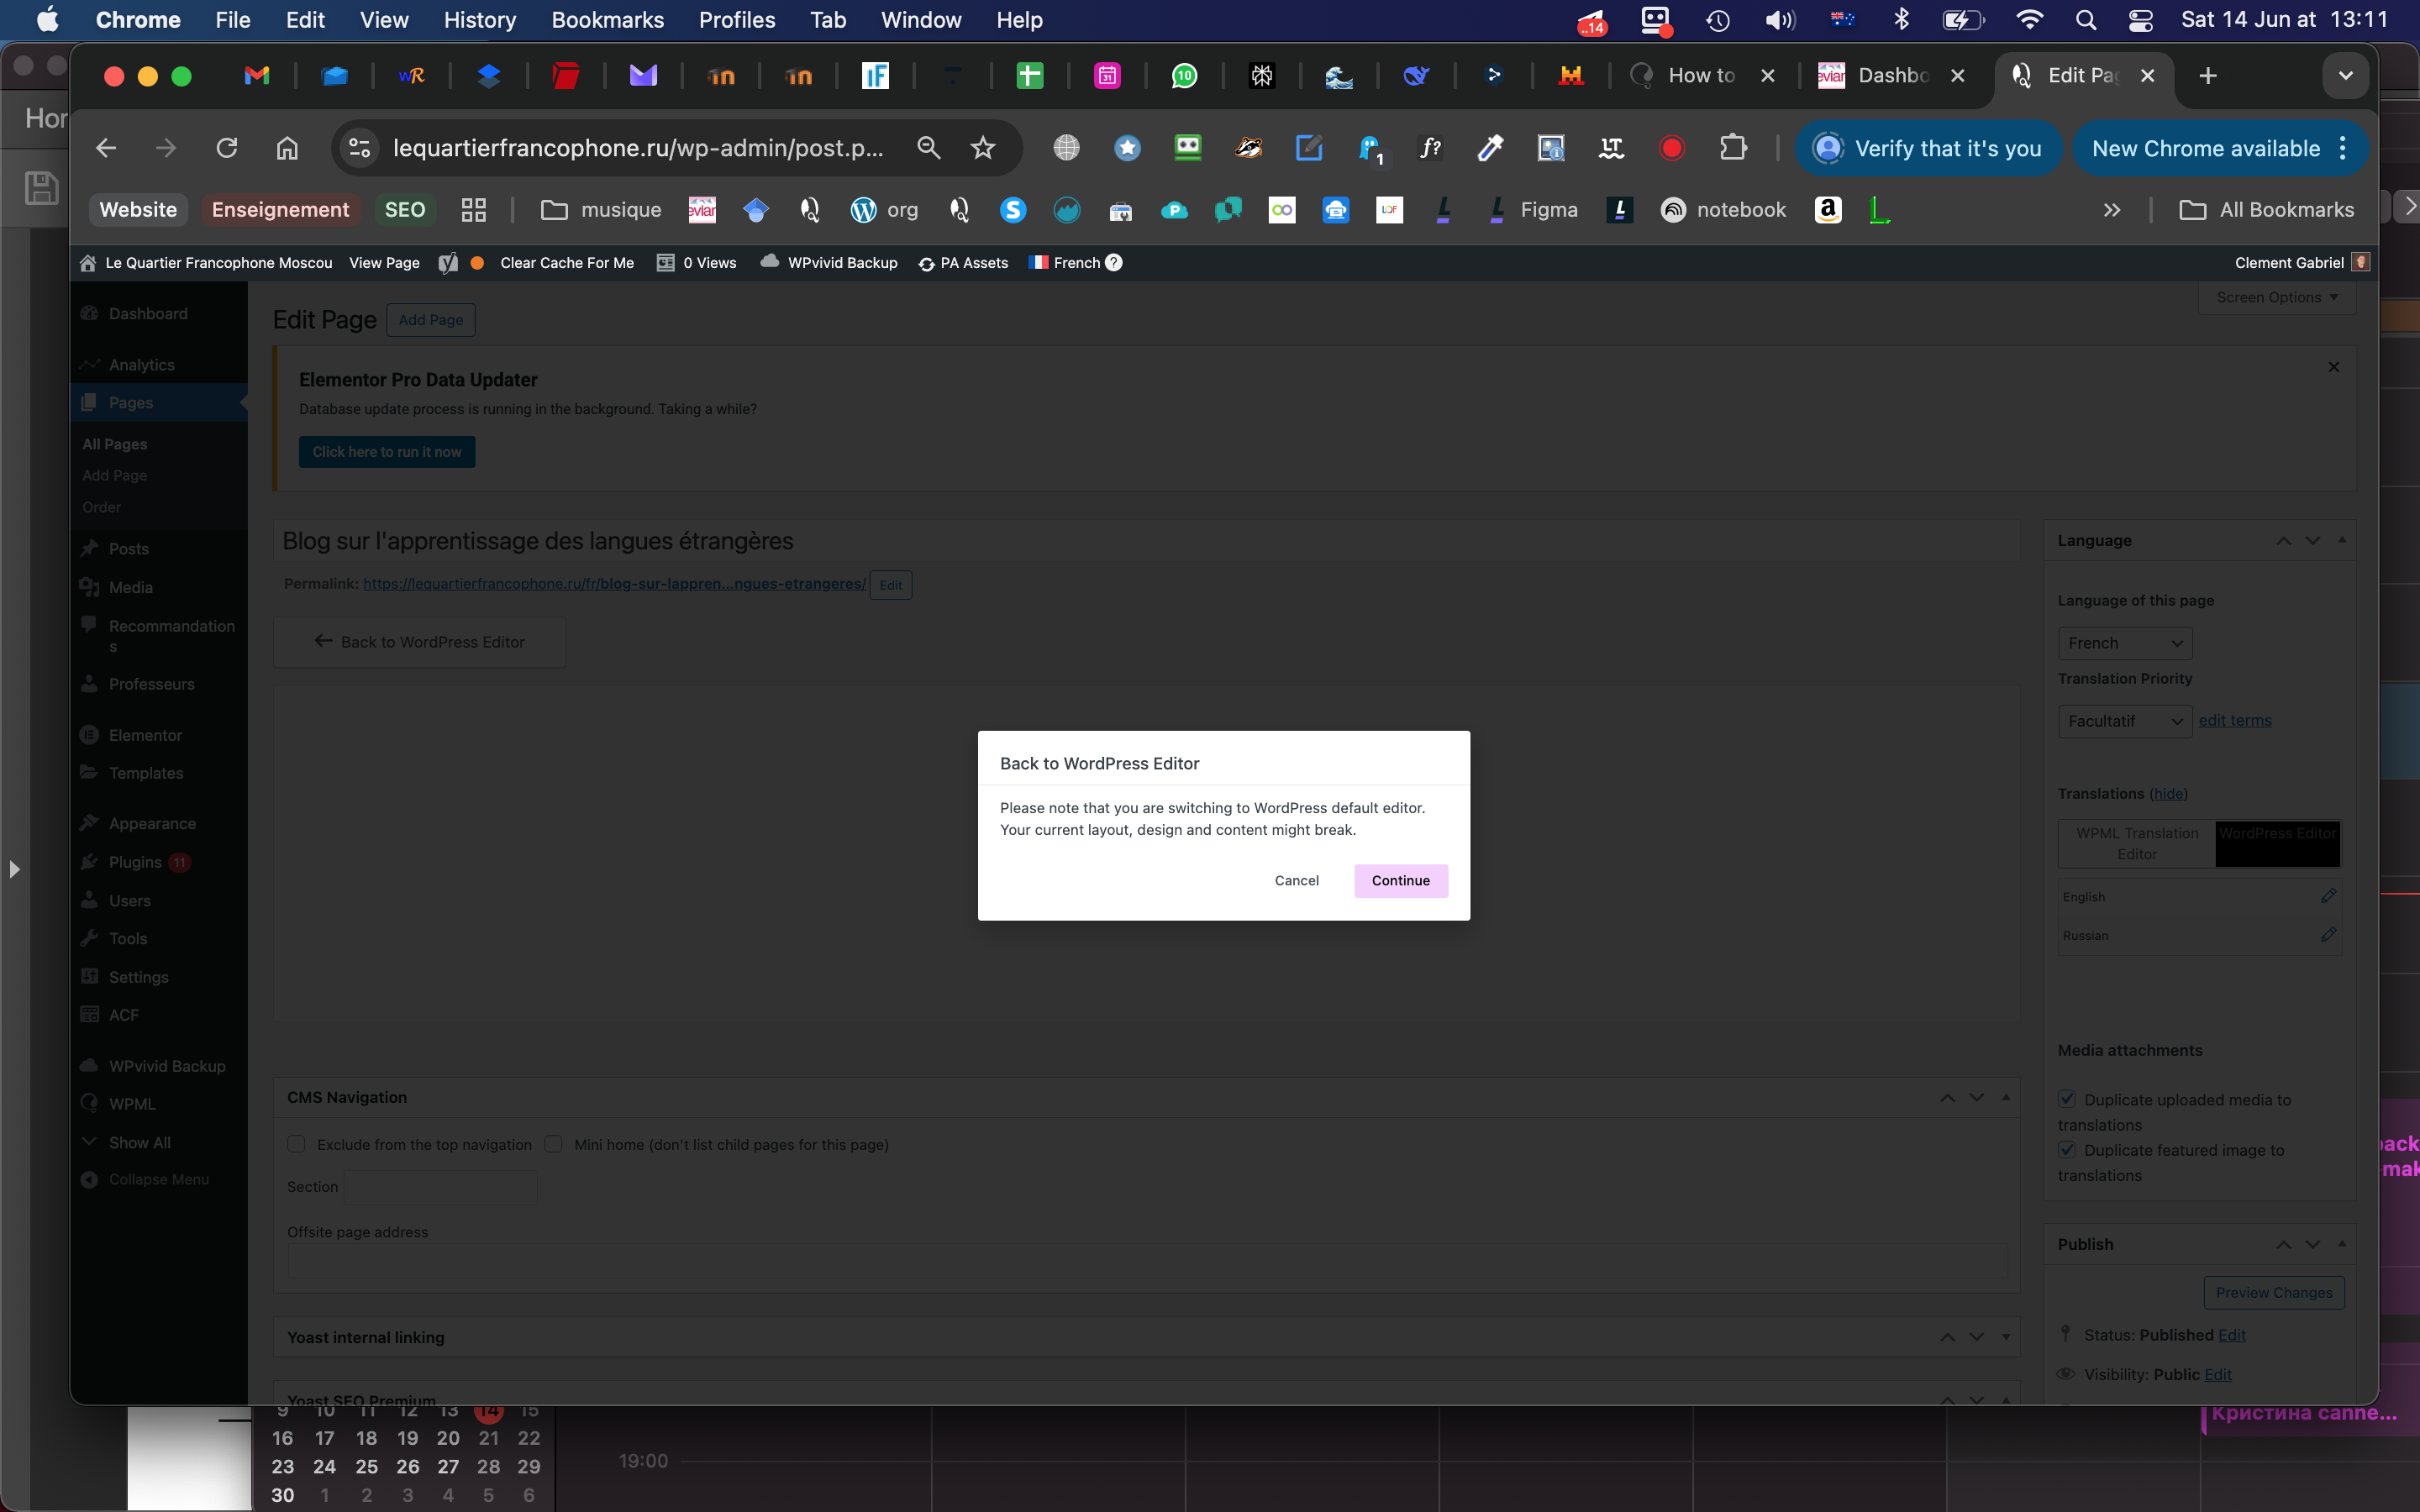Viewport: 2420px width, 1512px height.
Task: Open the notebook bookmark
Action: tap(1723, 209)
